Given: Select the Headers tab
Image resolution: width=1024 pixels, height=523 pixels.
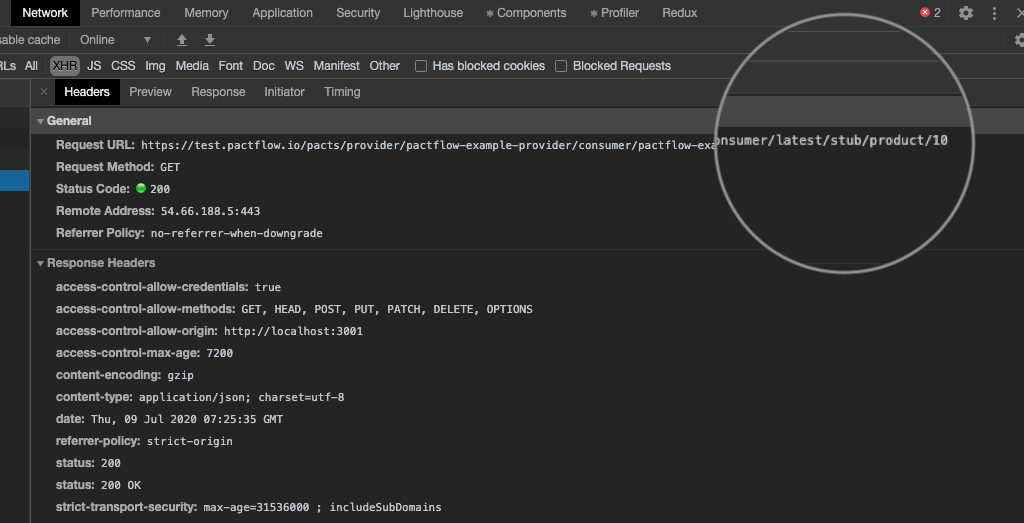Looking at the screenshot, I should tap(87, 92).
